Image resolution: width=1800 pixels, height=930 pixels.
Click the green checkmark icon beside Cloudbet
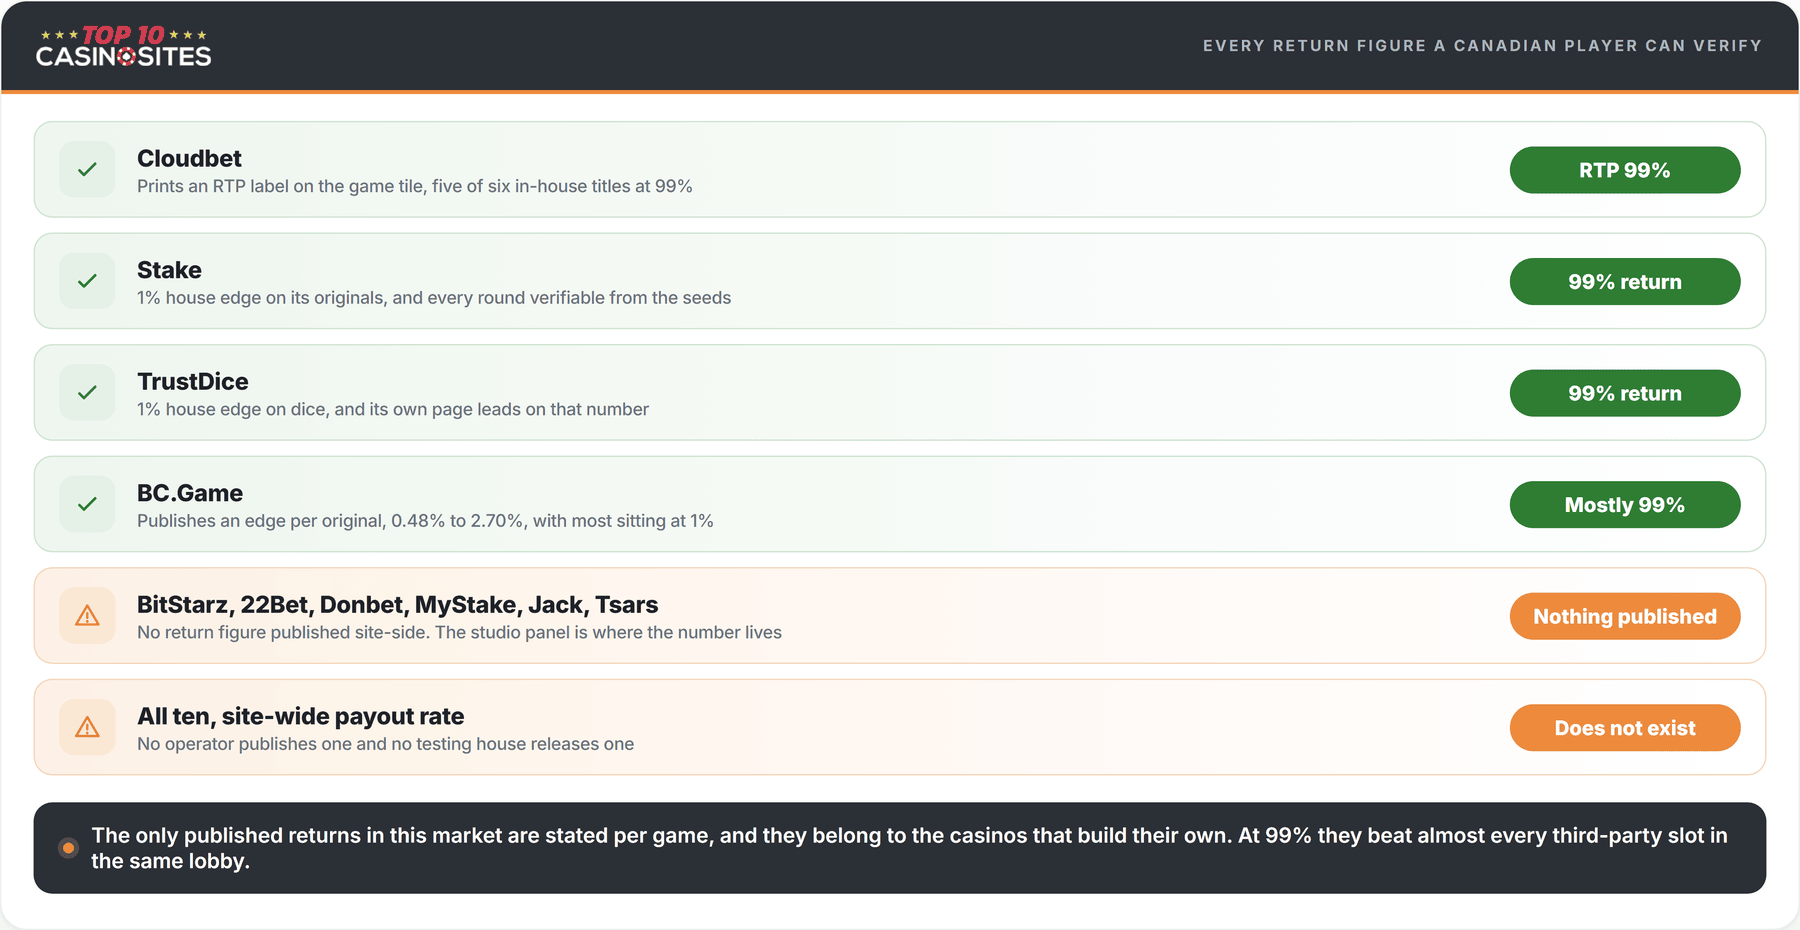click(x=87, y=170)
